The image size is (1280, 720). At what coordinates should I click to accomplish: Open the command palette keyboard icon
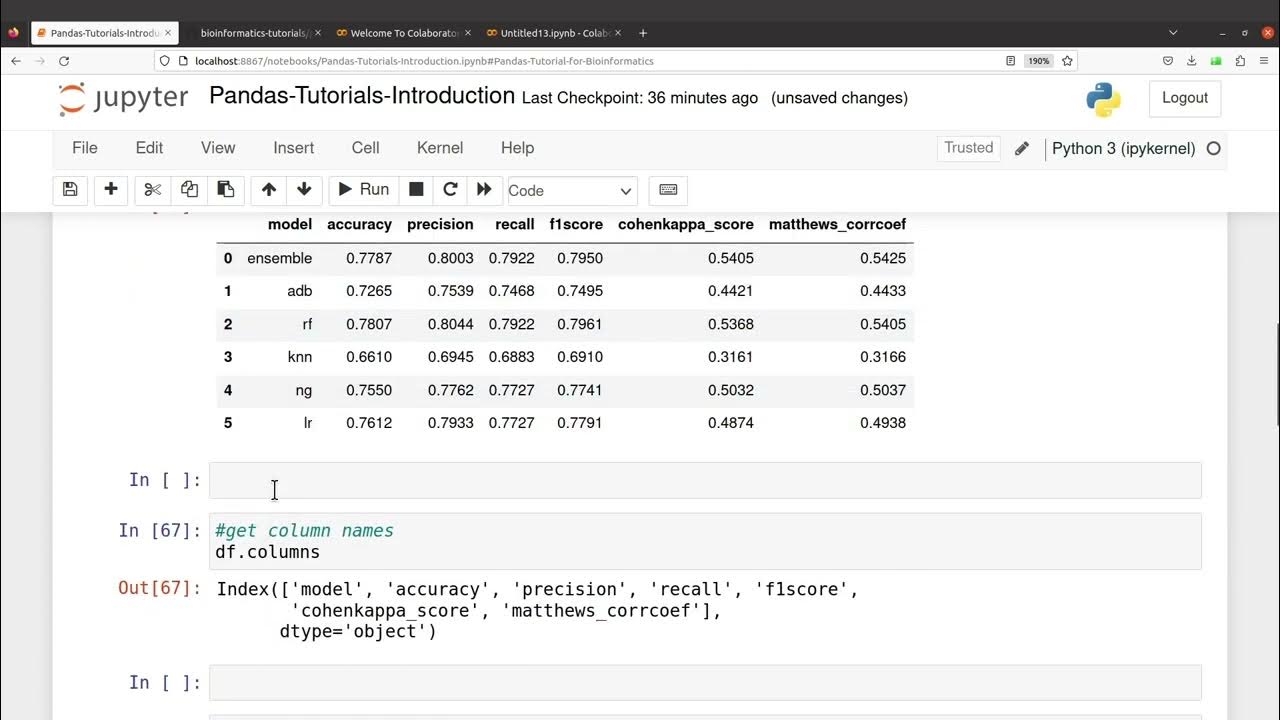pos(668,190)
